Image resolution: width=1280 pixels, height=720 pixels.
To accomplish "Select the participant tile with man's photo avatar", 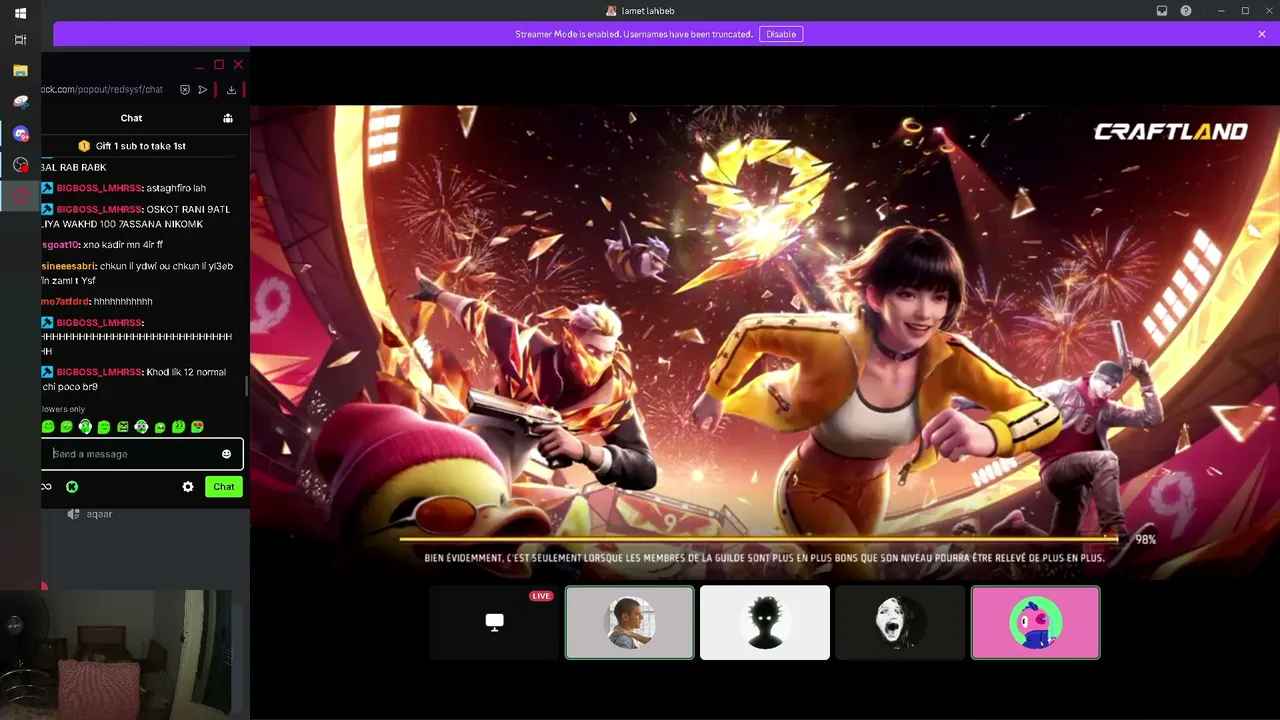I will (630, 622).
